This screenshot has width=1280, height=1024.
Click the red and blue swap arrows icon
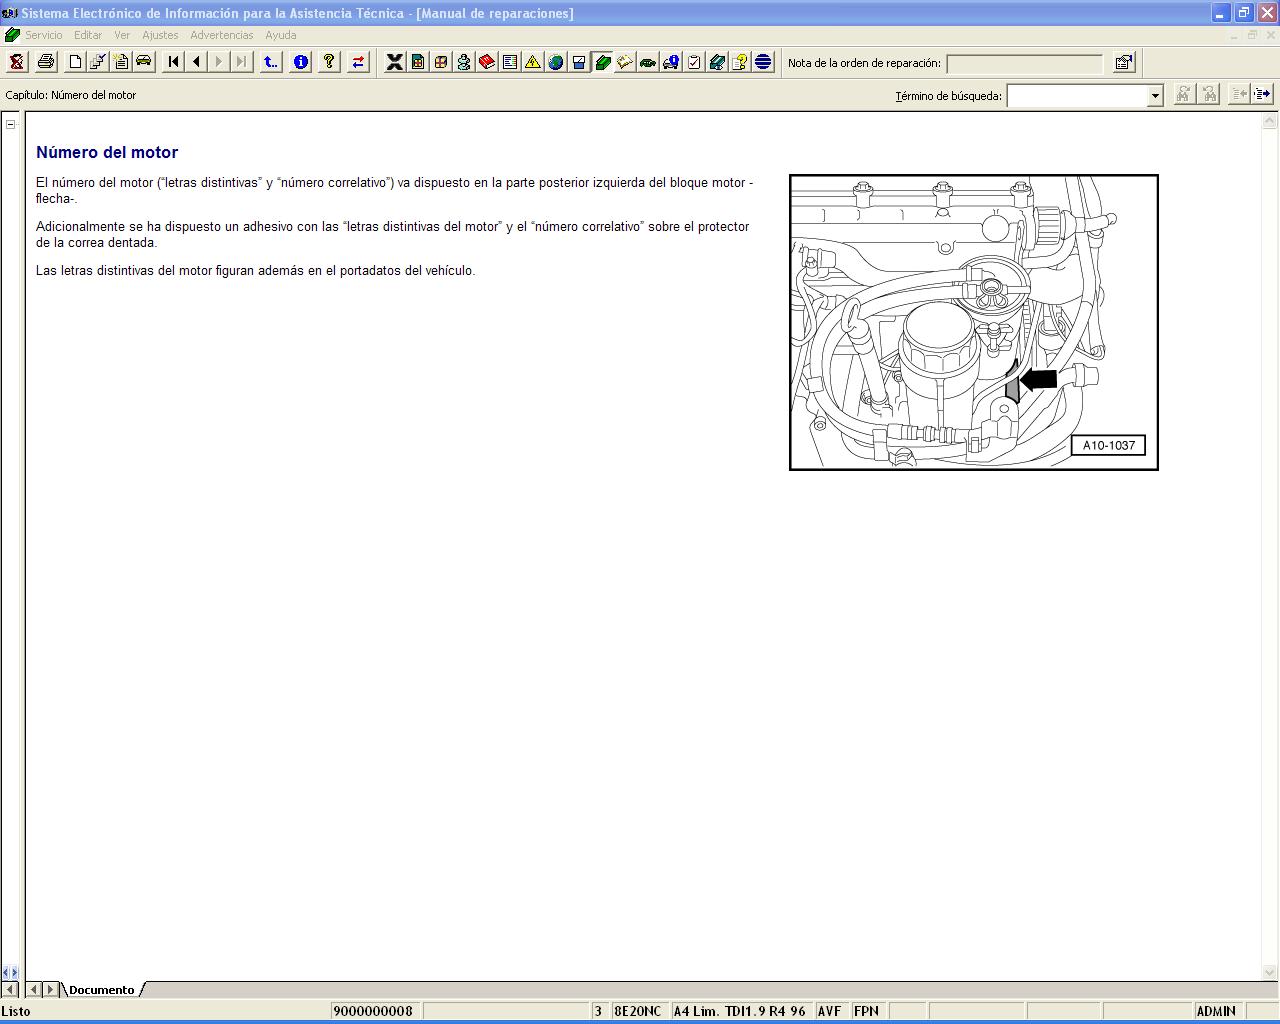[358, 62]
